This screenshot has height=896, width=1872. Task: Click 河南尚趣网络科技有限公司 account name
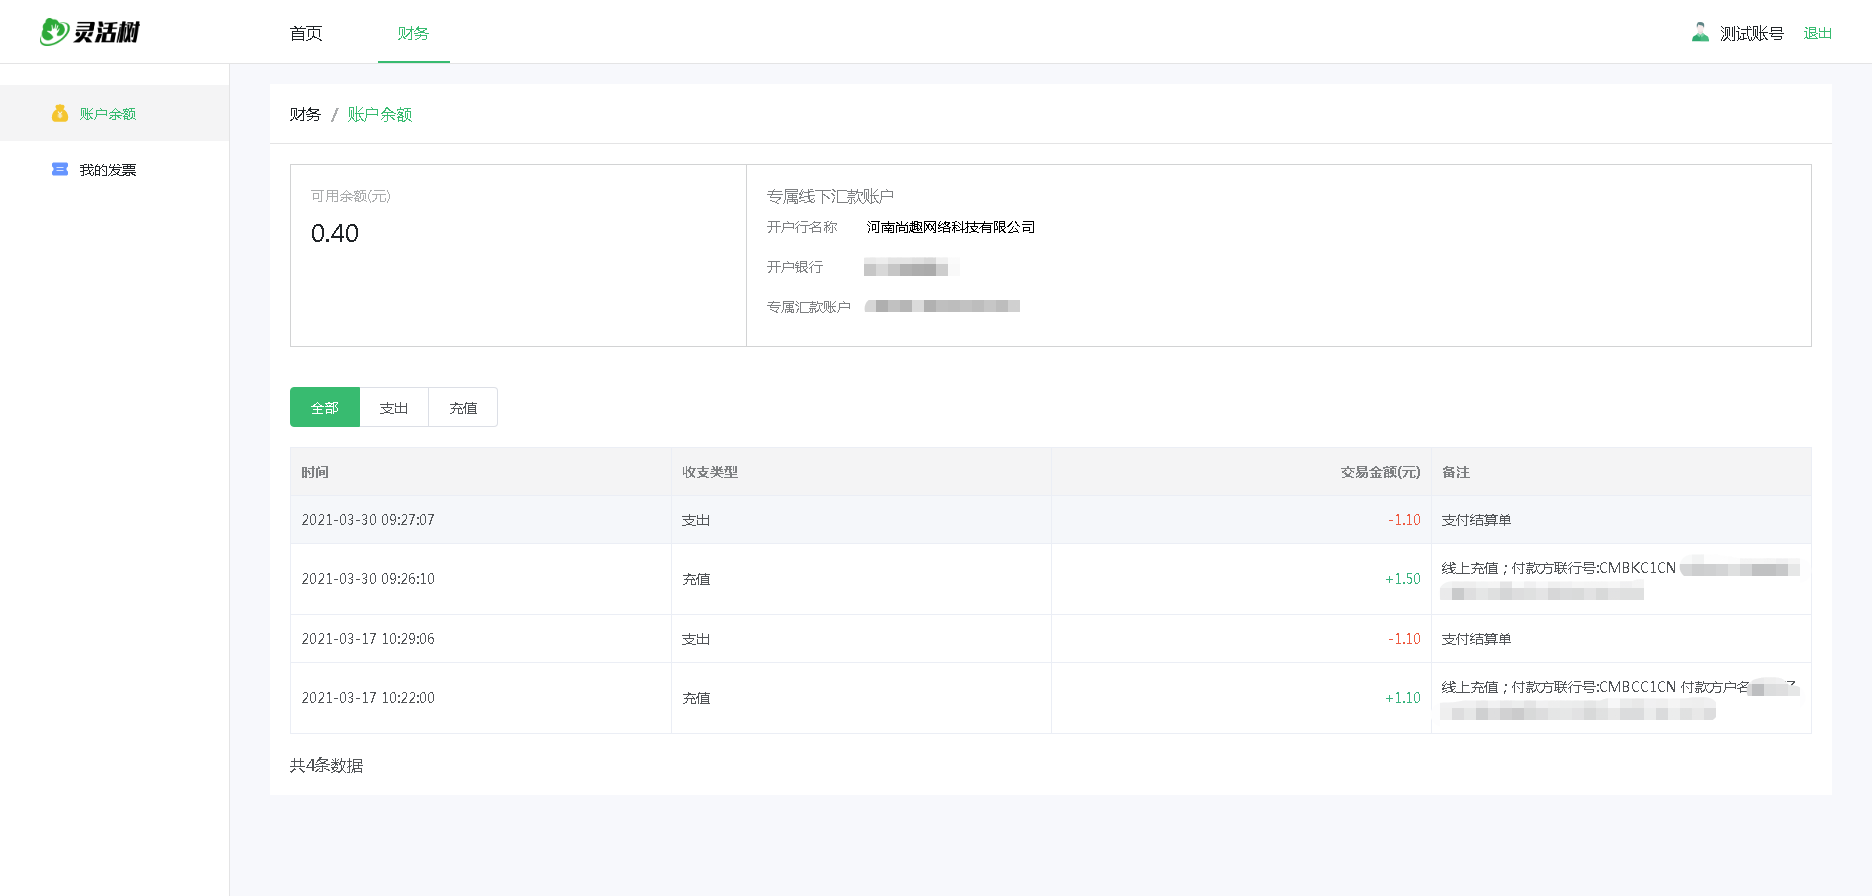pyautogui.click(x=951, y=227)
